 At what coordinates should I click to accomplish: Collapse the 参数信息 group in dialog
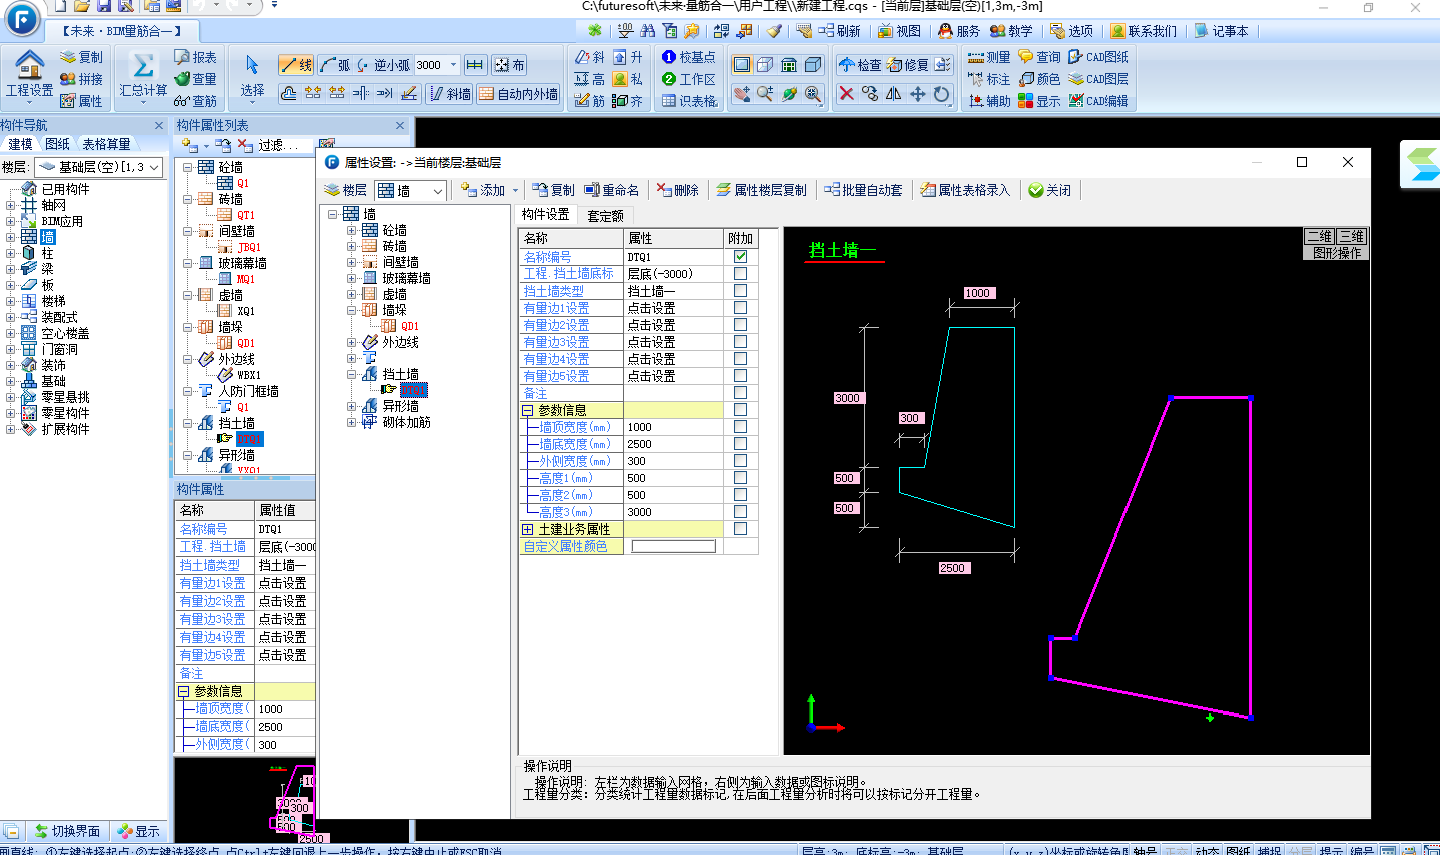coord(528,410)
